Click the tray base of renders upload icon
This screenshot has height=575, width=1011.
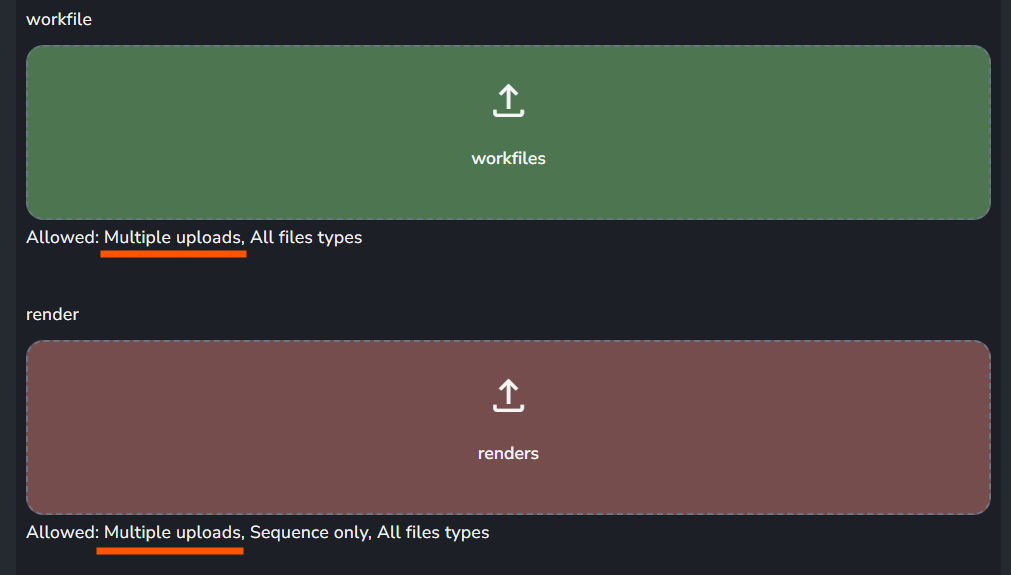pos(508,408)
